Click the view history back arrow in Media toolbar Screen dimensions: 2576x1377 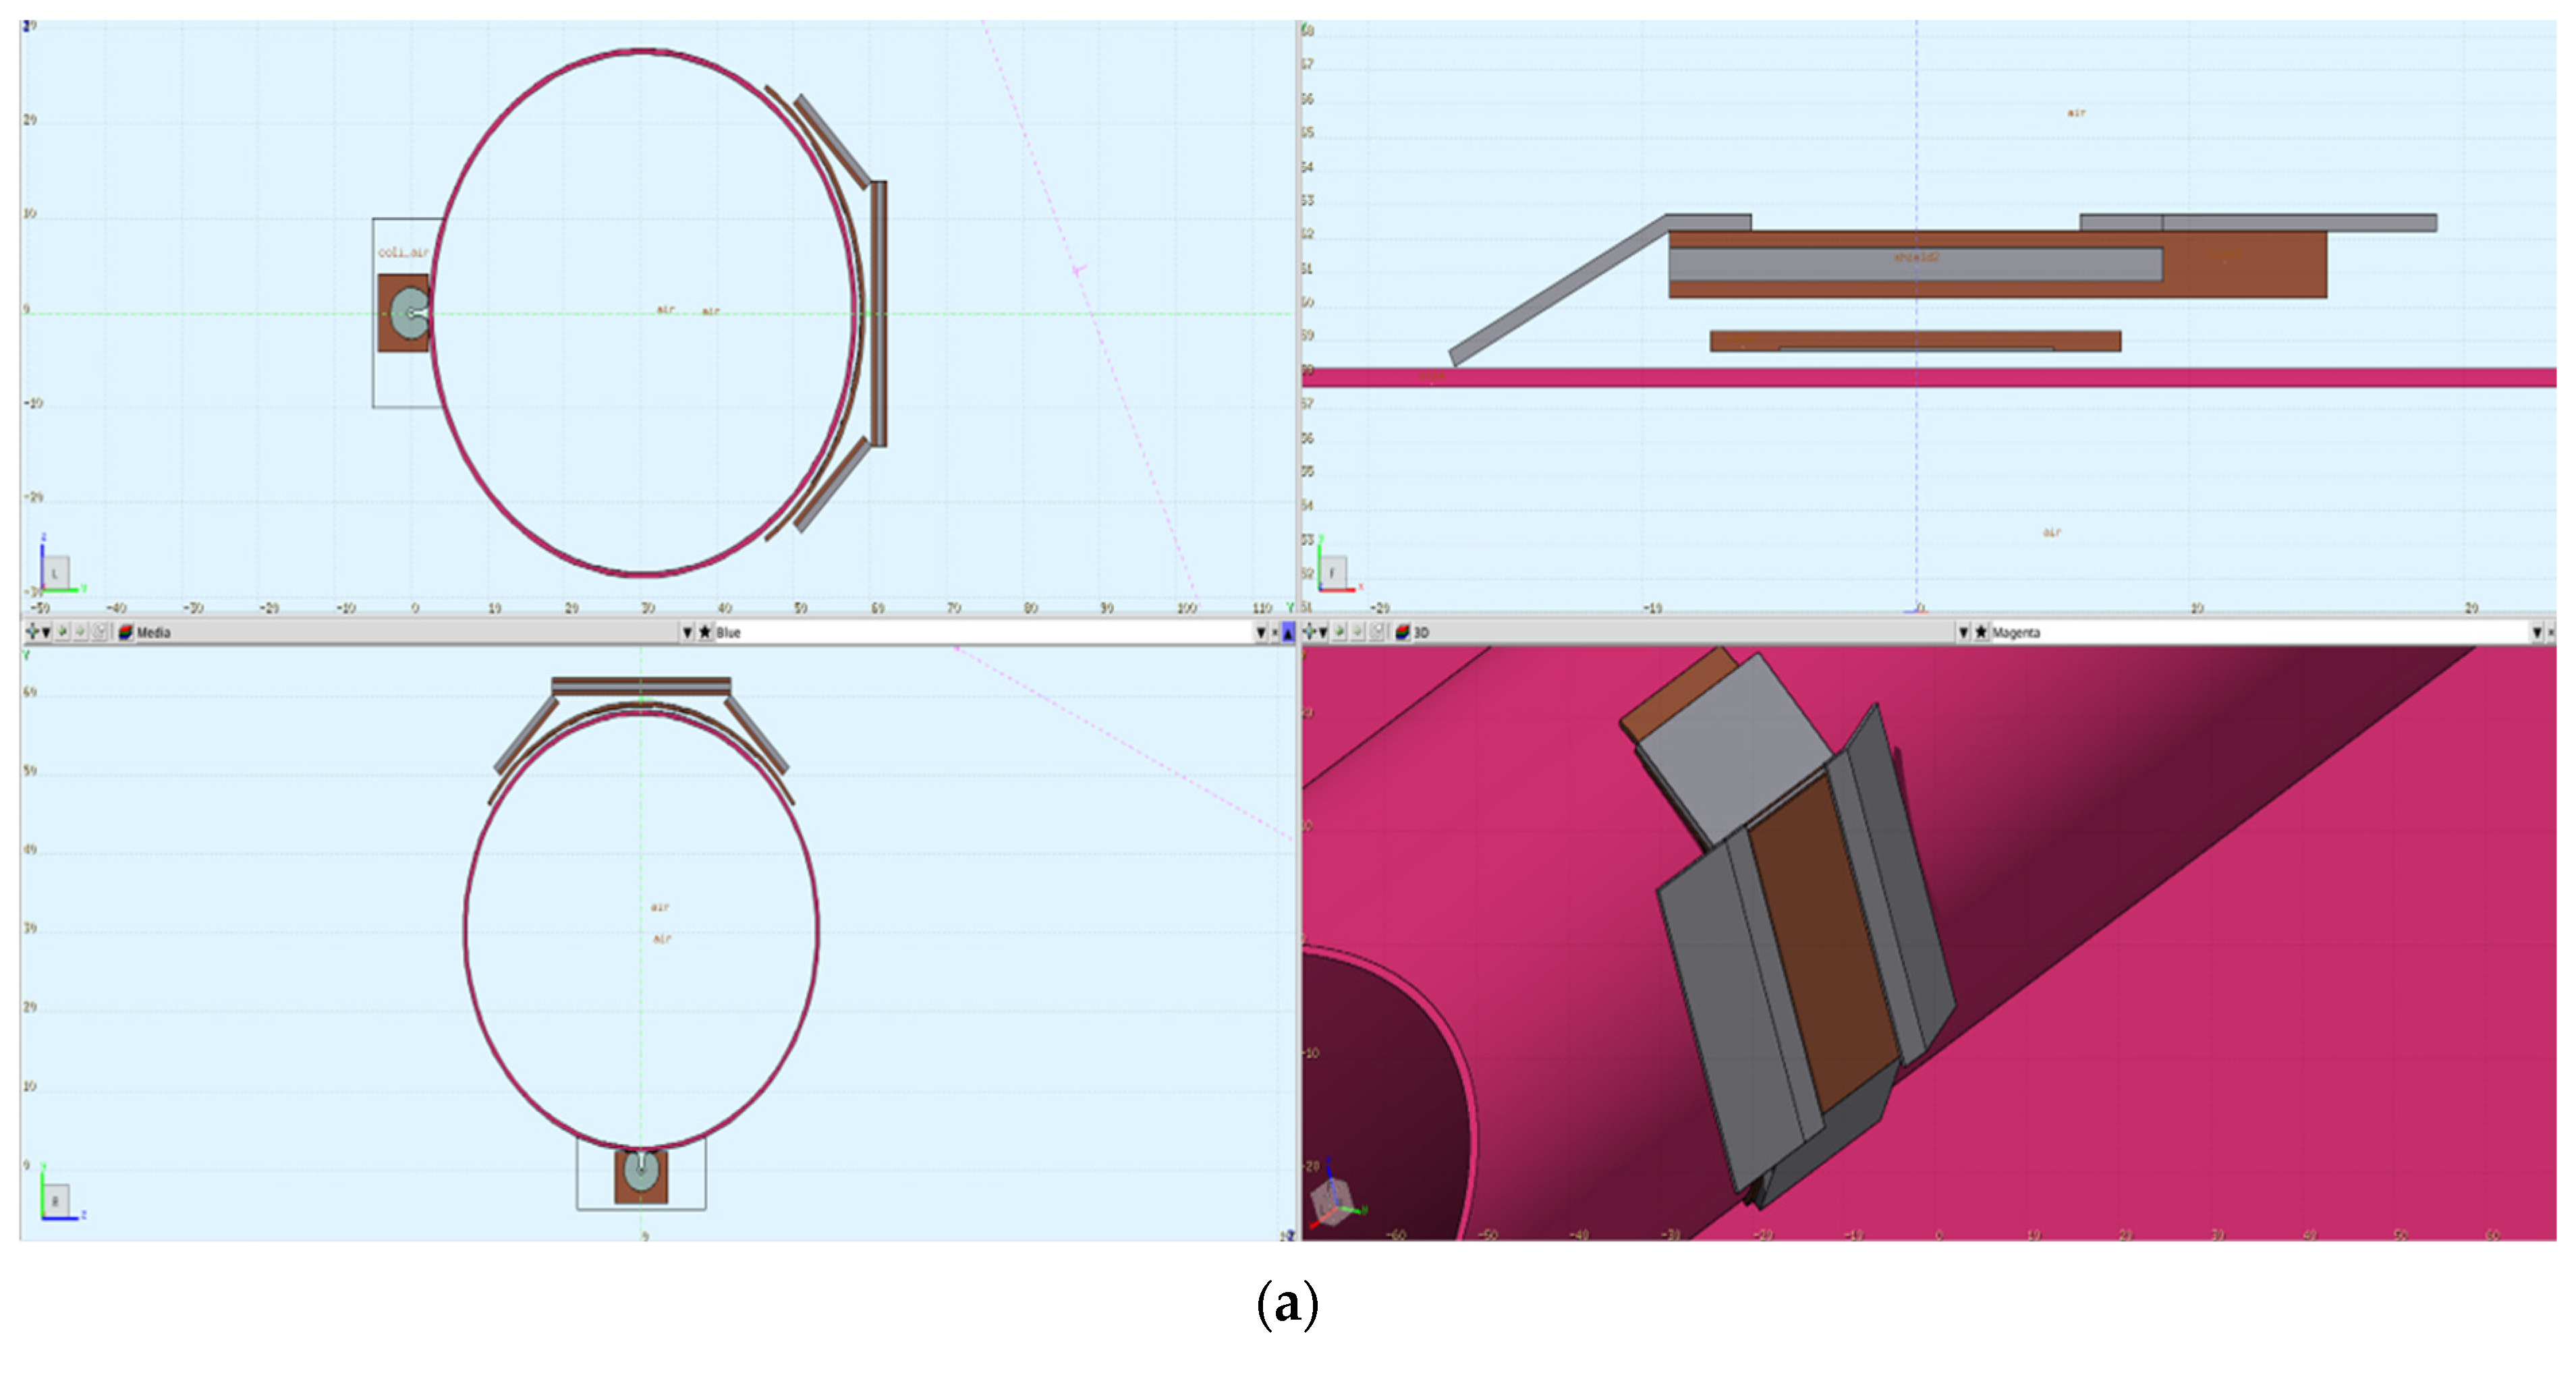62,632
